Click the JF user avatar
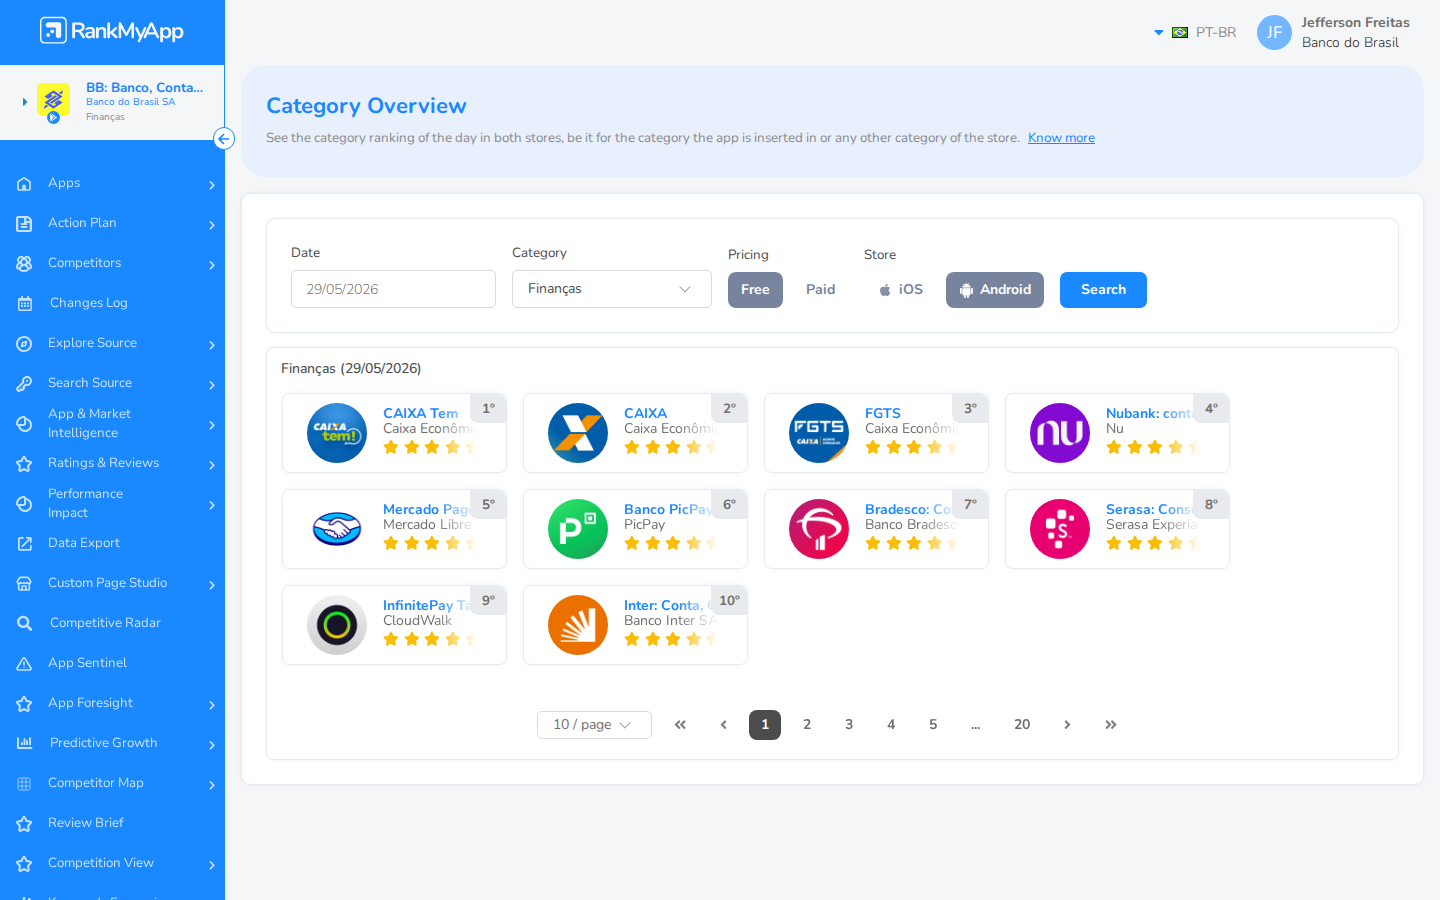The width and height of the screenshot is (1440, 900). (1274, 32)
